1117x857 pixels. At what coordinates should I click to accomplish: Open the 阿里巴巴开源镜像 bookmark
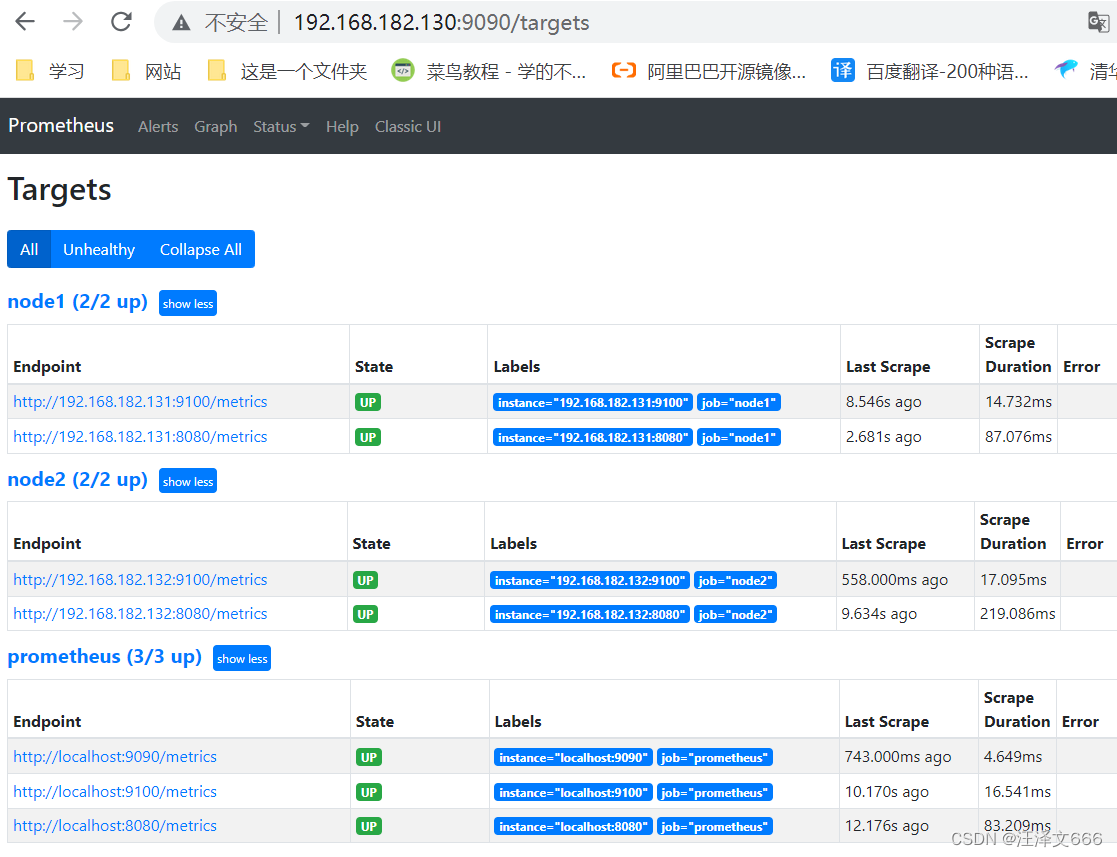pyautogui.click(x=710, y=71)
